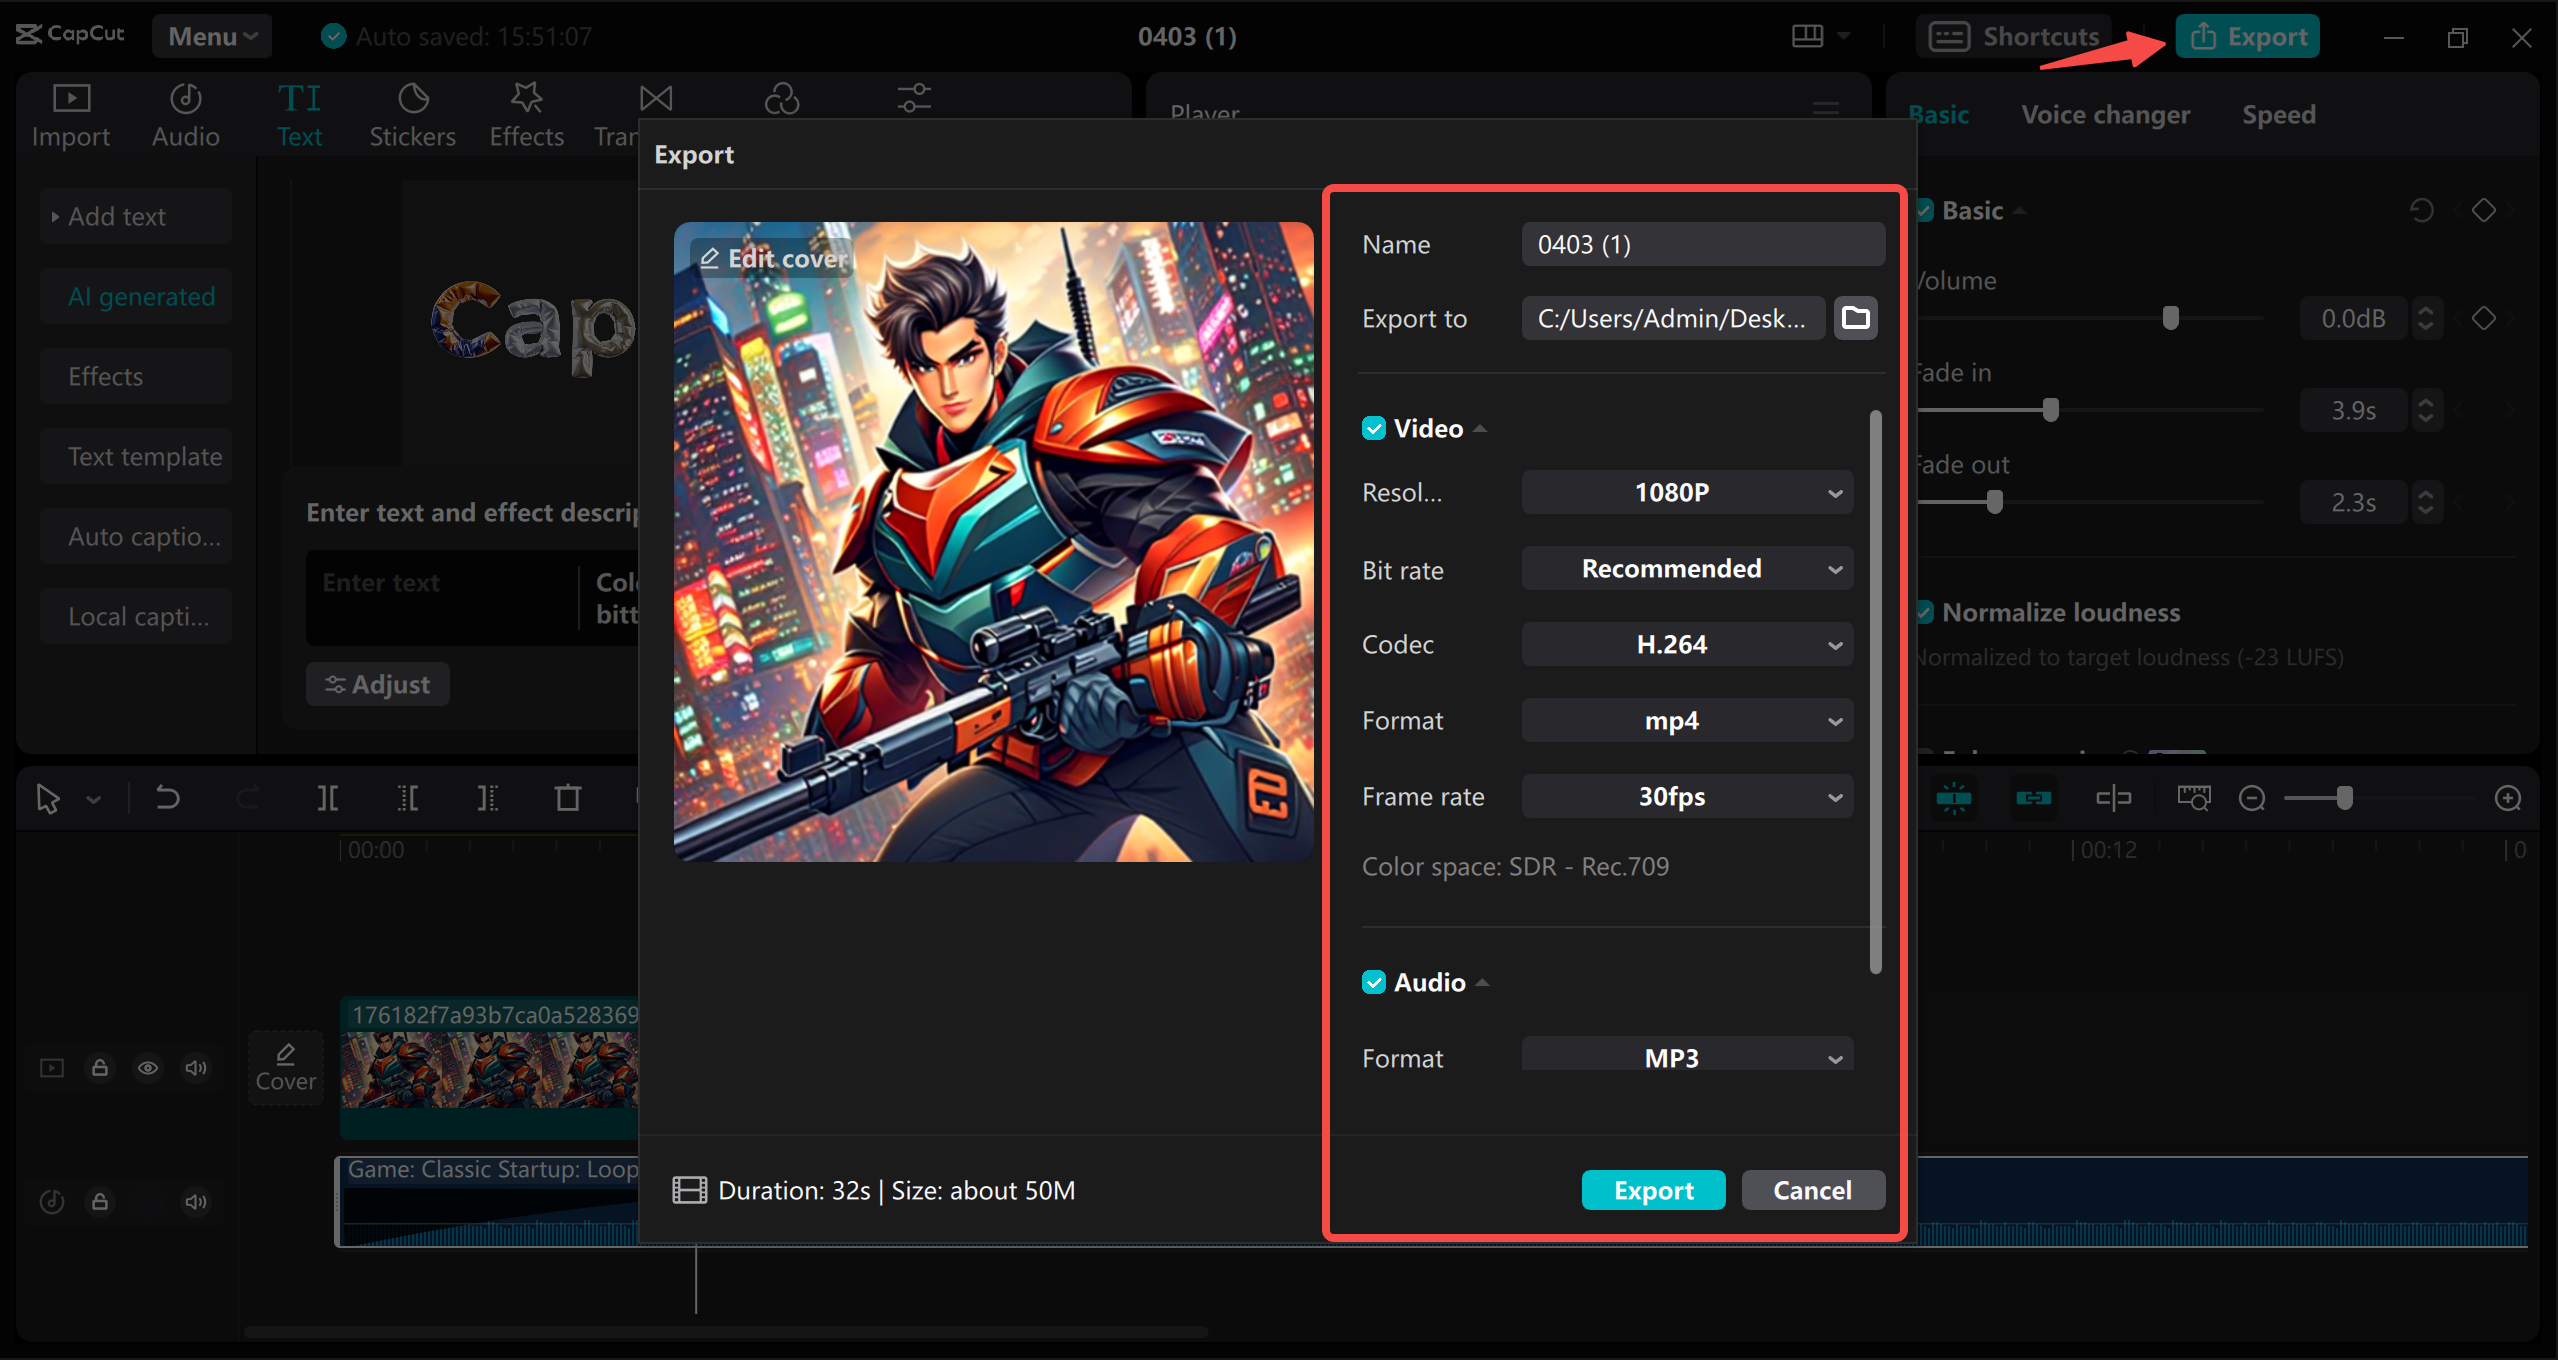Cancel the export
2558x1360 pixels.
click(x=1812, y=1190)
